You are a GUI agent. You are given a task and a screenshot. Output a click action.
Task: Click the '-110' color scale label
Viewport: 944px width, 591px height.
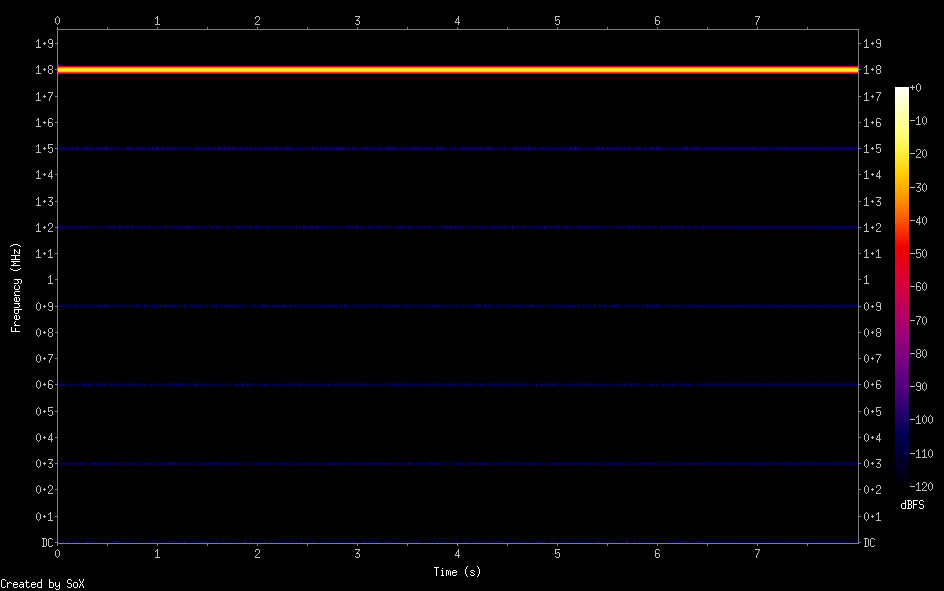[921, 454]
